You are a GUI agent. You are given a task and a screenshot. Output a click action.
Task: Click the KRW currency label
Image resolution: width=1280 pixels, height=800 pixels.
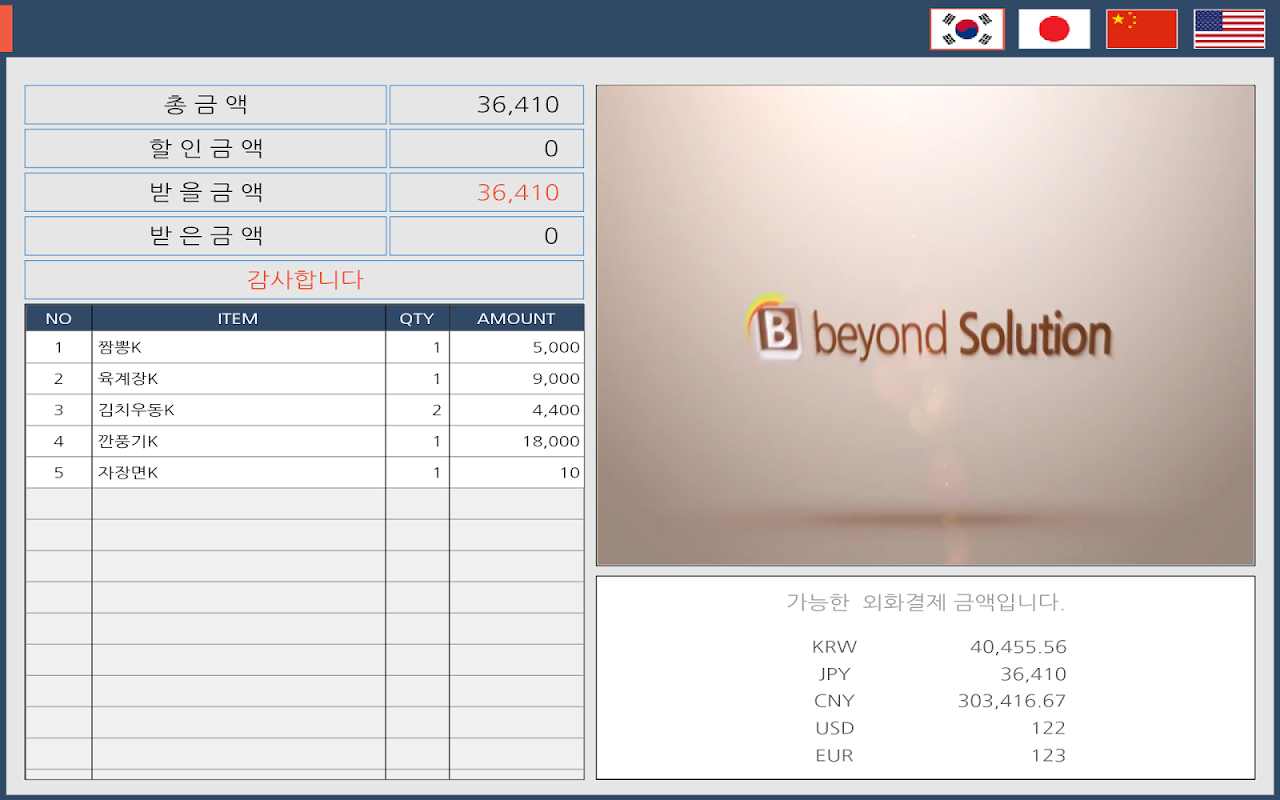tap(834, 647)
